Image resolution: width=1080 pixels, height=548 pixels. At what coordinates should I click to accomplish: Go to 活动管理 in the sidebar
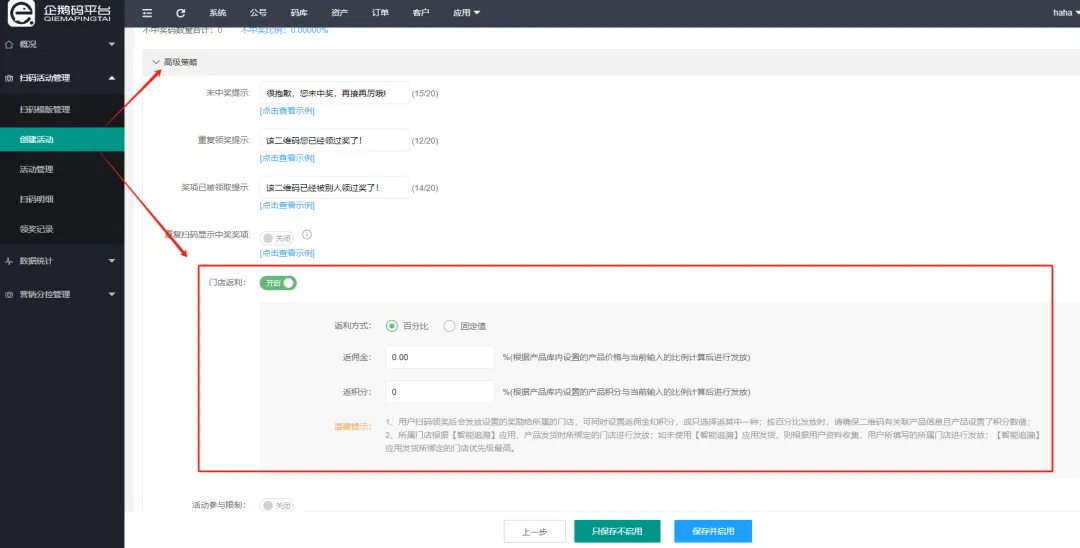(x=37, y=169)
